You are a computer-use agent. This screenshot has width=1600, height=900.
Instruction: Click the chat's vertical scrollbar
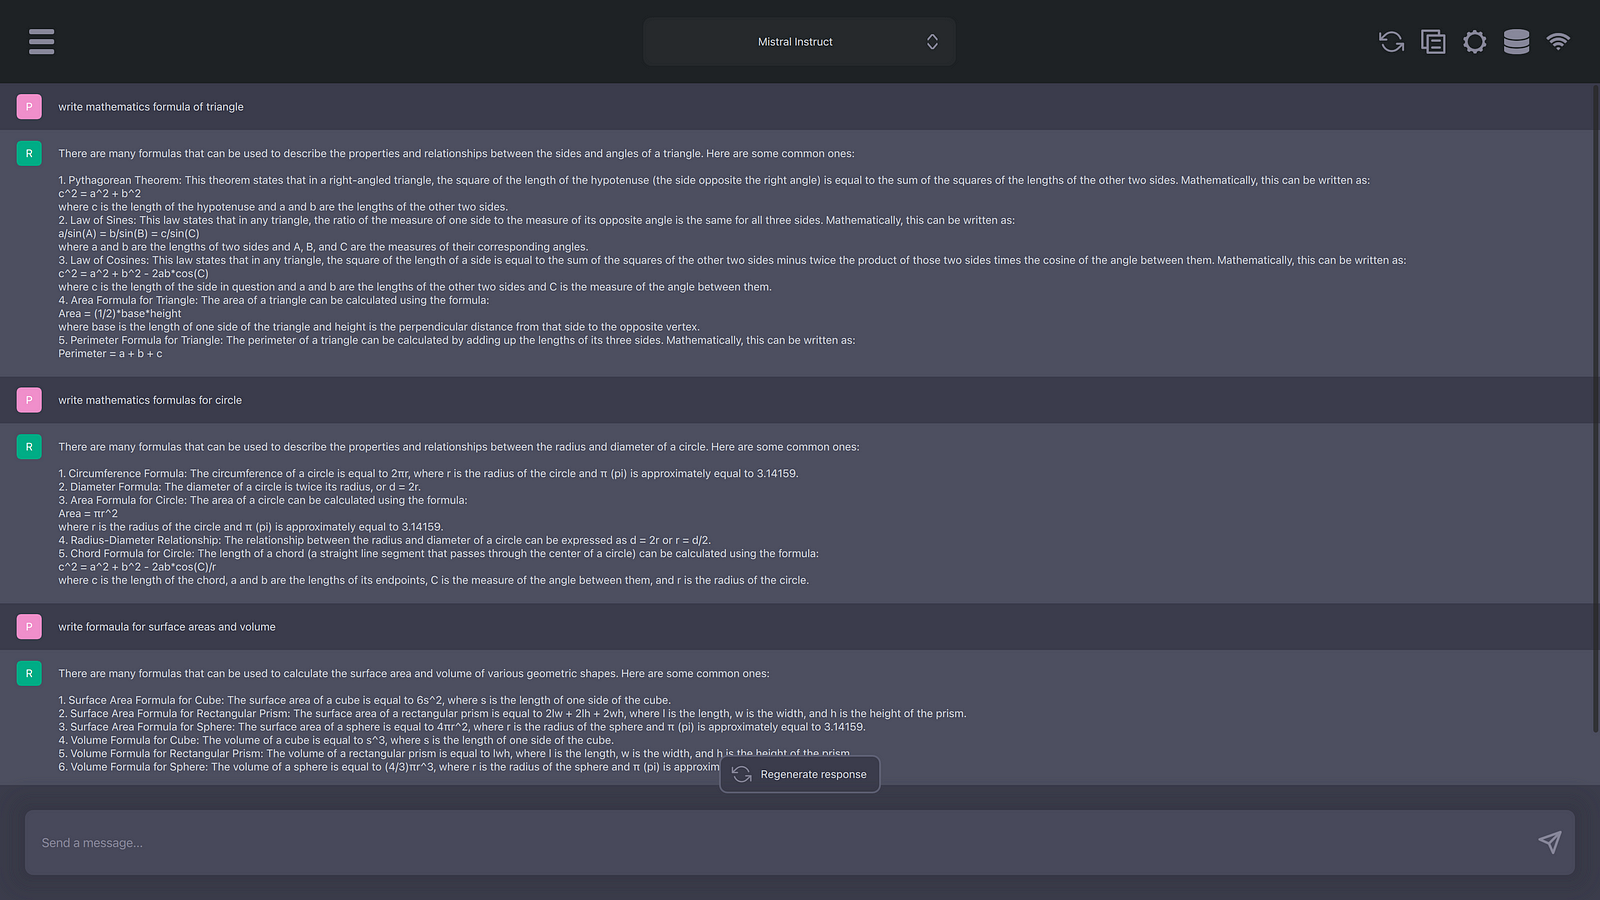[1594, 400]
